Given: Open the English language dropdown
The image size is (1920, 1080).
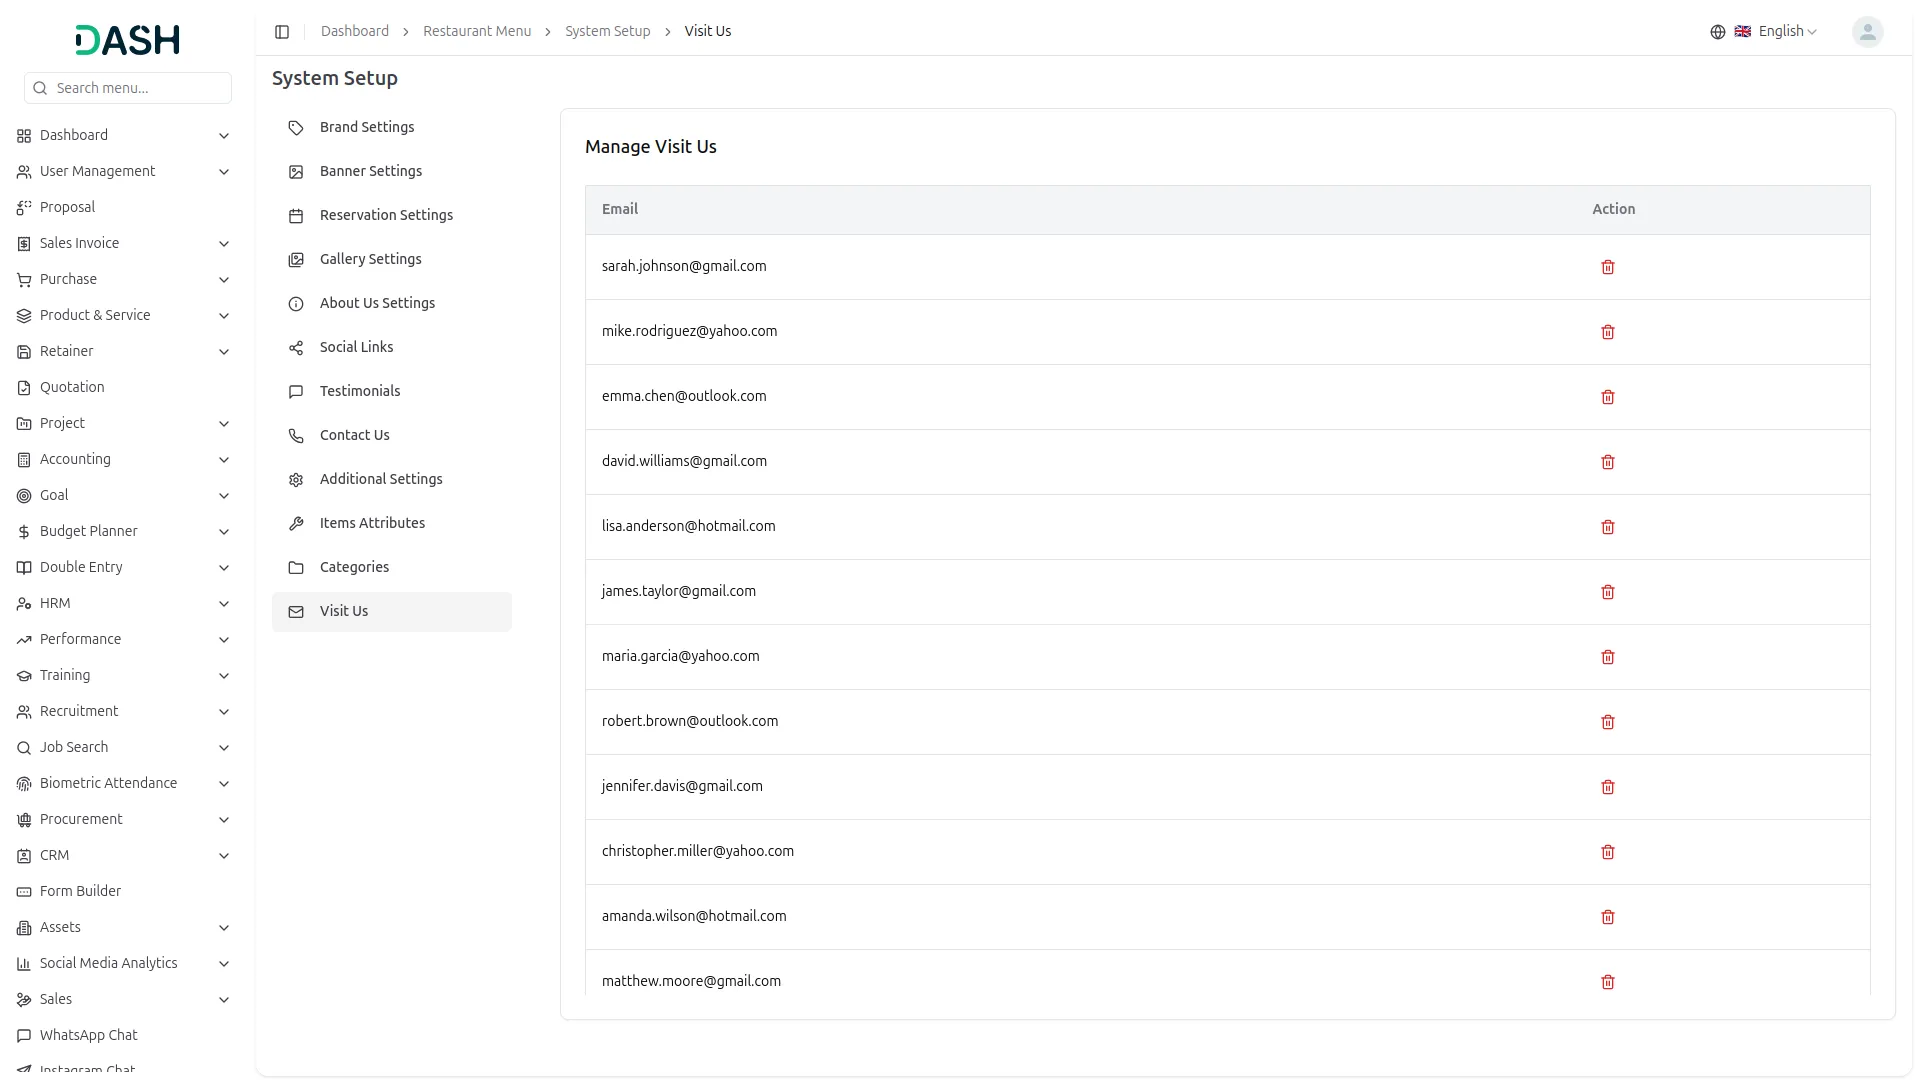Looking at the screenshot, I should tap(1786, 32).
